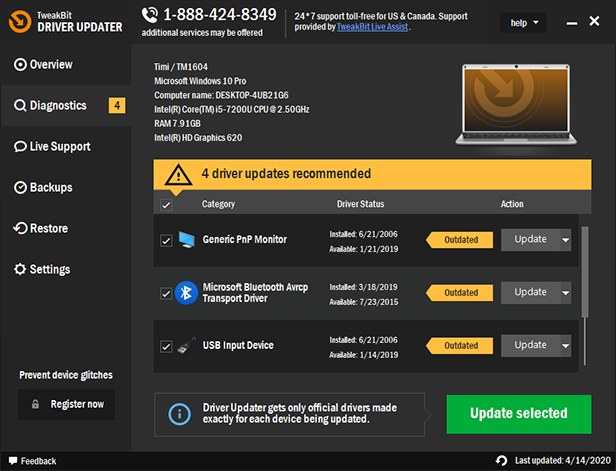Click the 'Last updated: 4/14/2020' text

563,460
